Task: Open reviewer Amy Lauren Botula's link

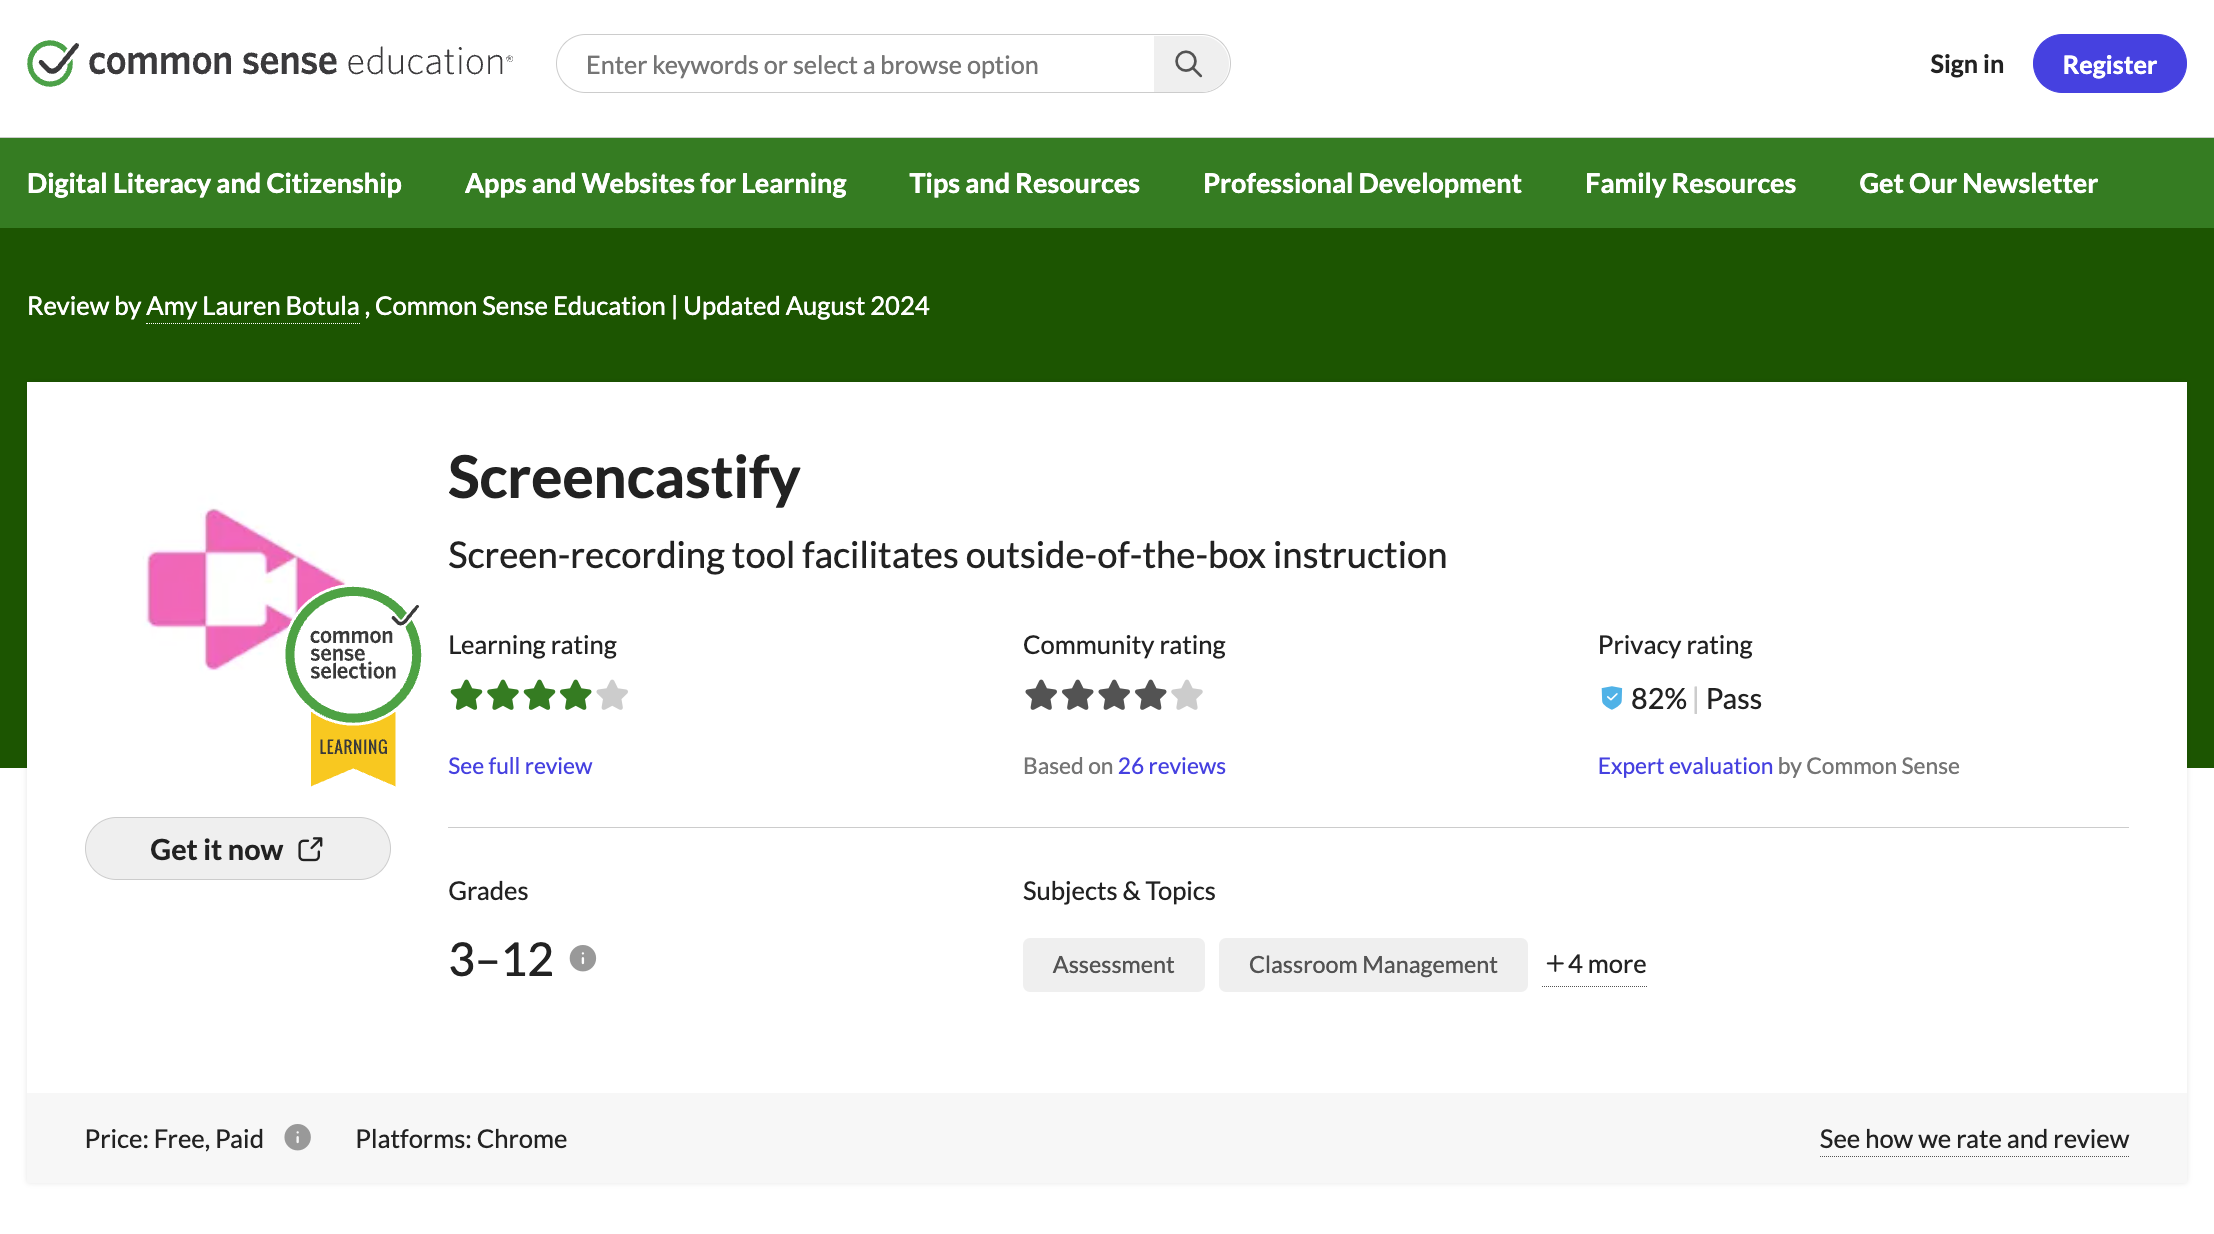Action: point(252,306)
